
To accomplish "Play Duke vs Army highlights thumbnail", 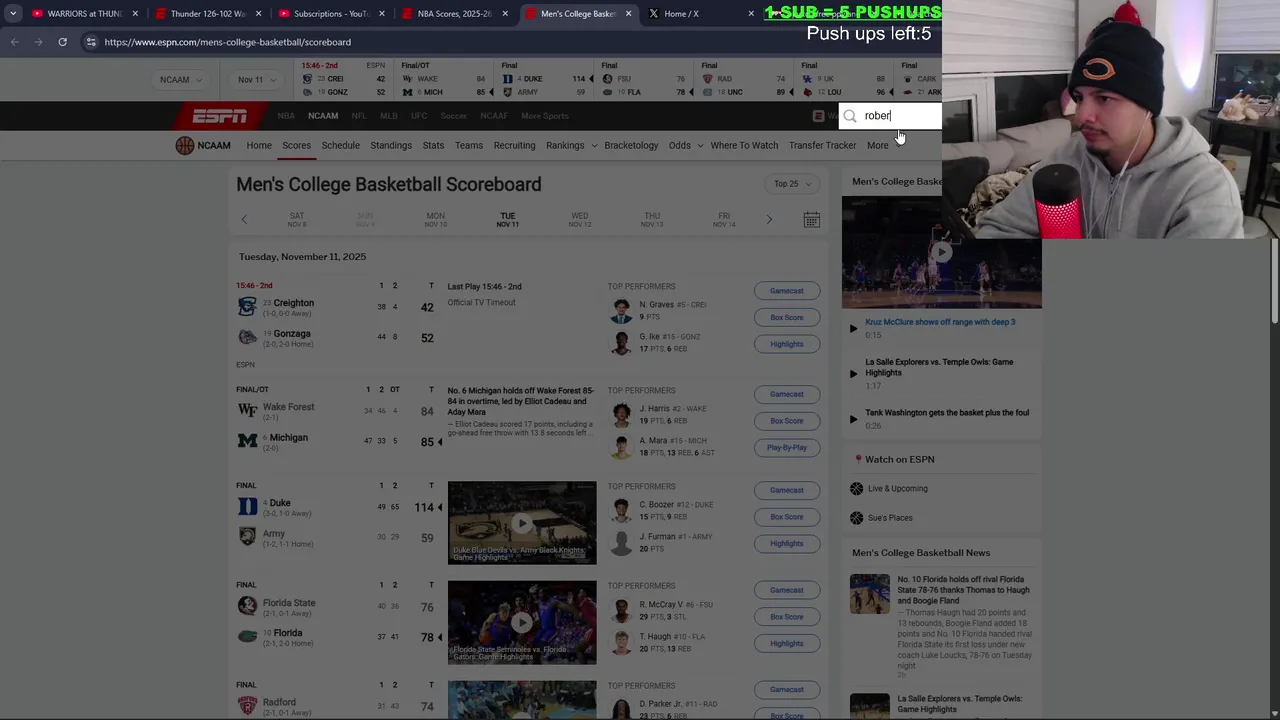I will (x=522, y=523).
